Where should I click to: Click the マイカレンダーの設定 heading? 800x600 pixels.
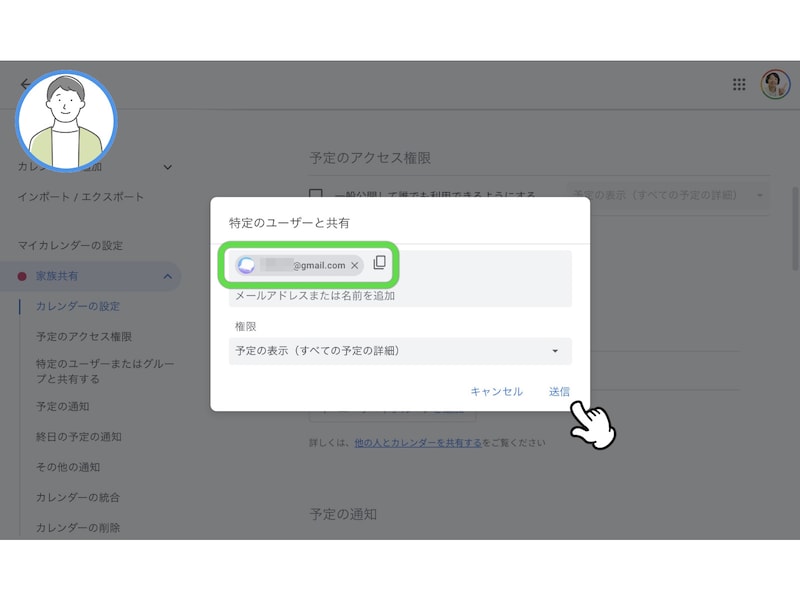pos(70,245)
